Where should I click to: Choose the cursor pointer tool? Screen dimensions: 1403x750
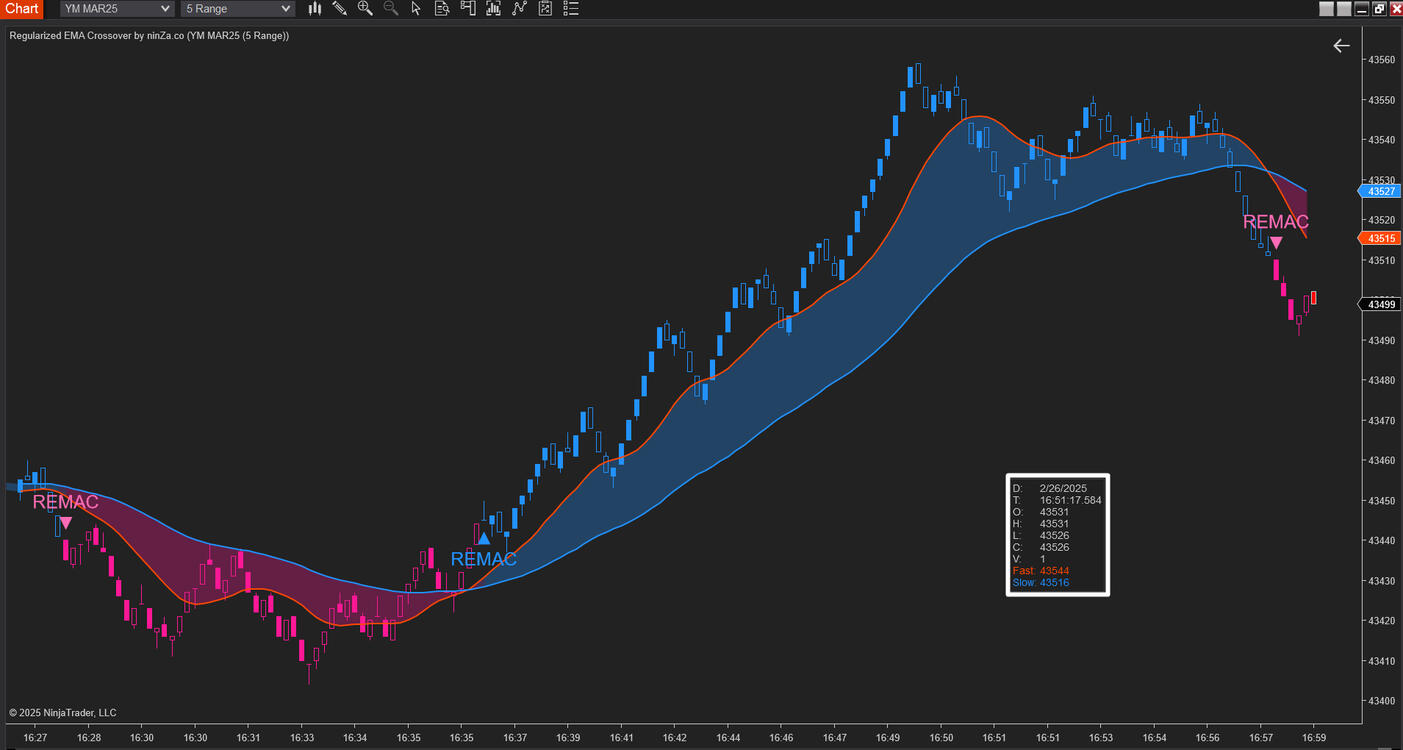pyautogui.click(x=417, y=9)
